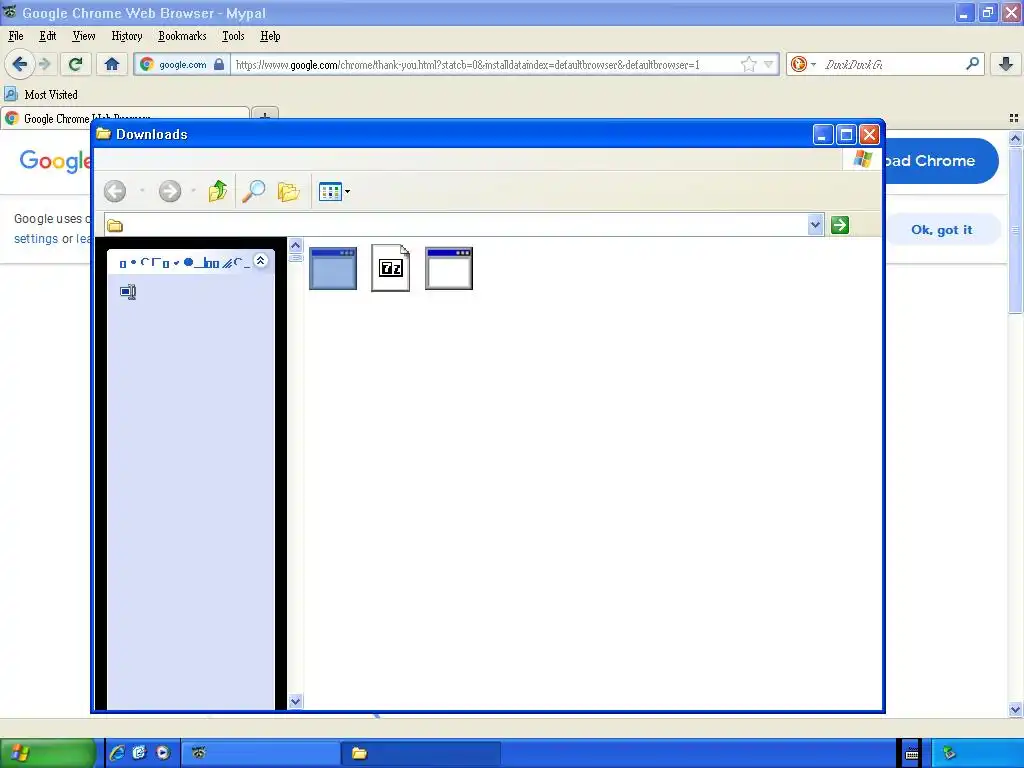Click the Mypal URL address field
Viewport: 1024px width, 768px height.
(x=485, y=65)
